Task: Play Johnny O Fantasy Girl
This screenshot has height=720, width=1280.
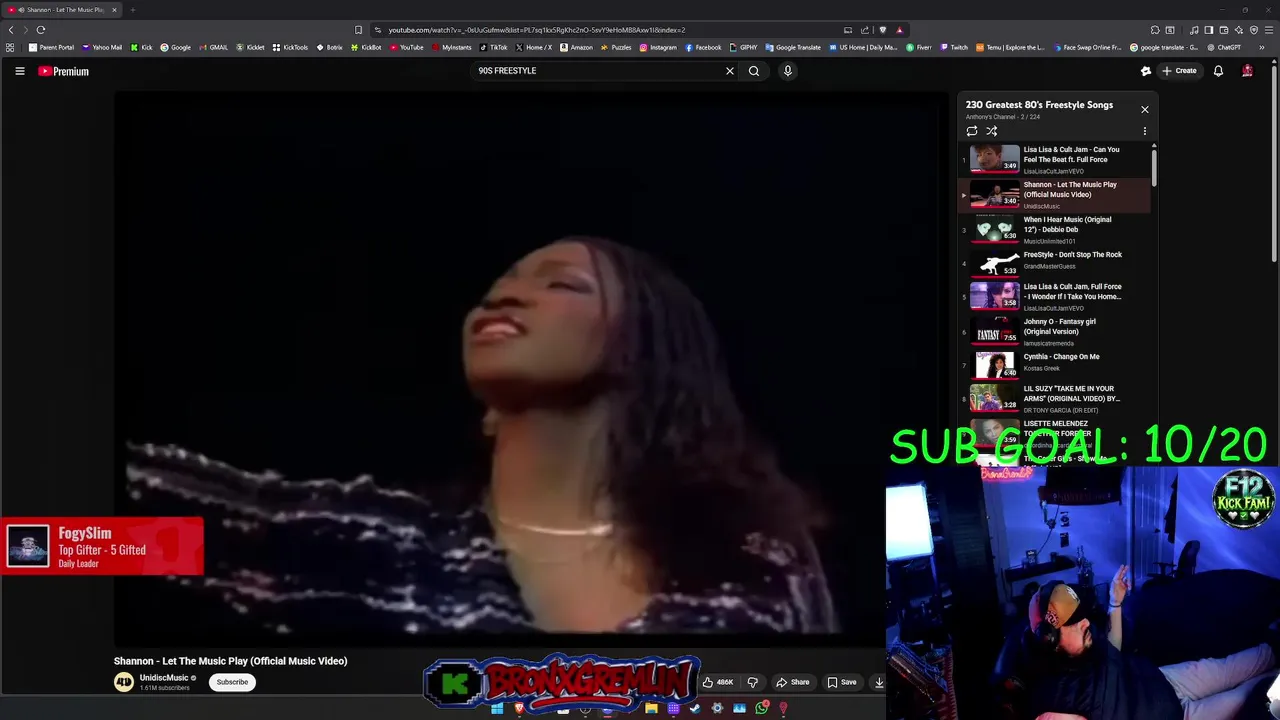Action: point(1055,332)
